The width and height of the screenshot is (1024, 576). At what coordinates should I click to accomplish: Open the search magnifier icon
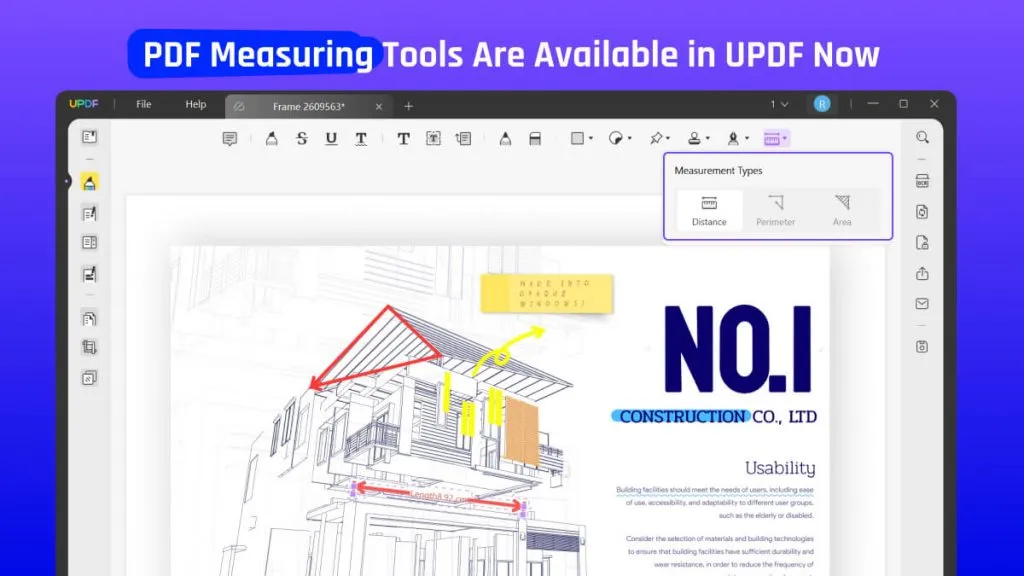tap(922, 137)
